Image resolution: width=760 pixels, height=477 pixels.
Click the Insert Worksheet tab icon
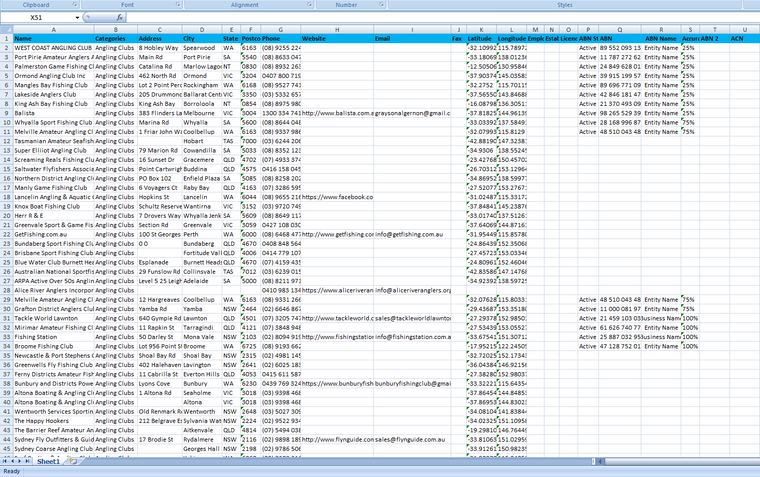coord(72,462)
